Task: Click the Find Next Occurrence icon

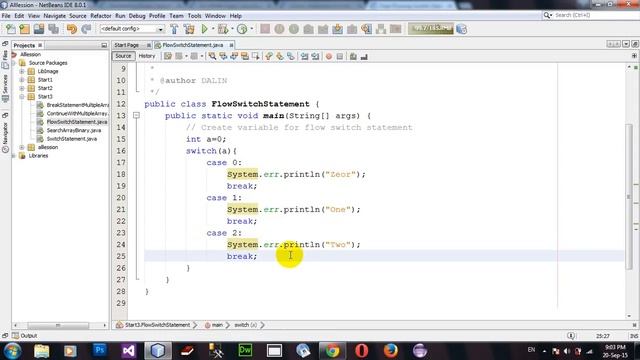Action: (234, 57)
